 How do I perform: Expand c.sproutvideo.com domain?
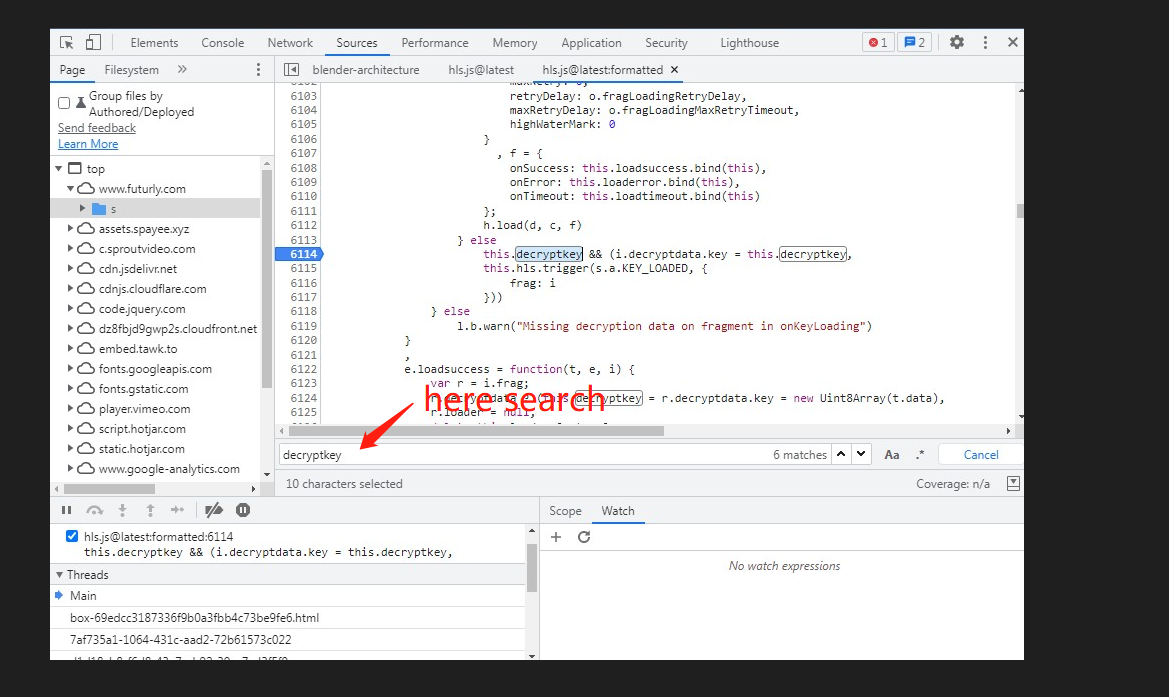click(71, 248)
